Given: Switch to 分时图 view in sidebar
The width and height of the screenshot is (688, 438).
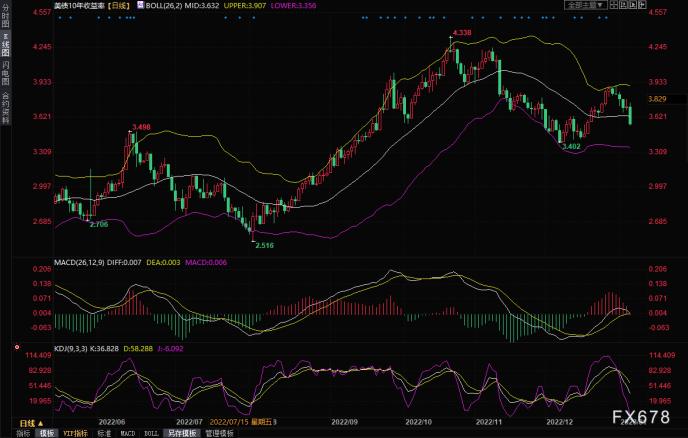Looking at the screenshot, I should click(x=5, y=15).
